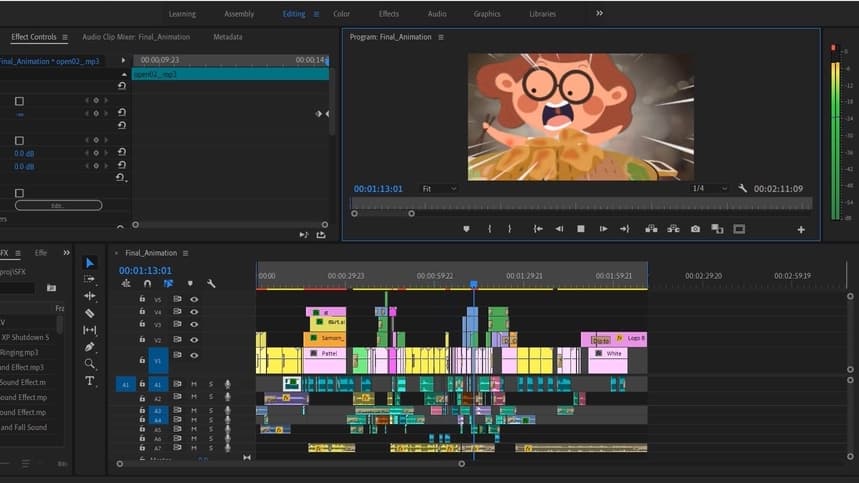859x483 pixels.
Task: Open Timeline display settings wrench
Action: pos(211,284)
